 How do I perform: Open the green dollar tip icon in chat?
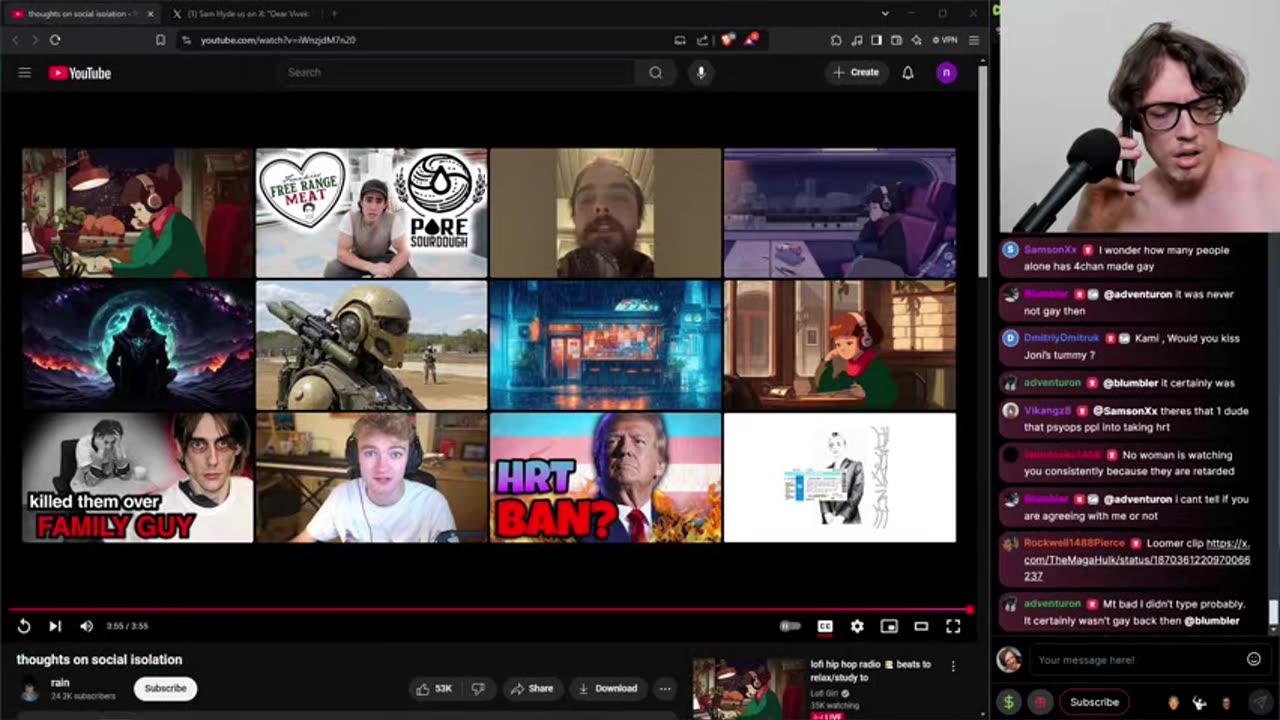tap(1008, 702)
